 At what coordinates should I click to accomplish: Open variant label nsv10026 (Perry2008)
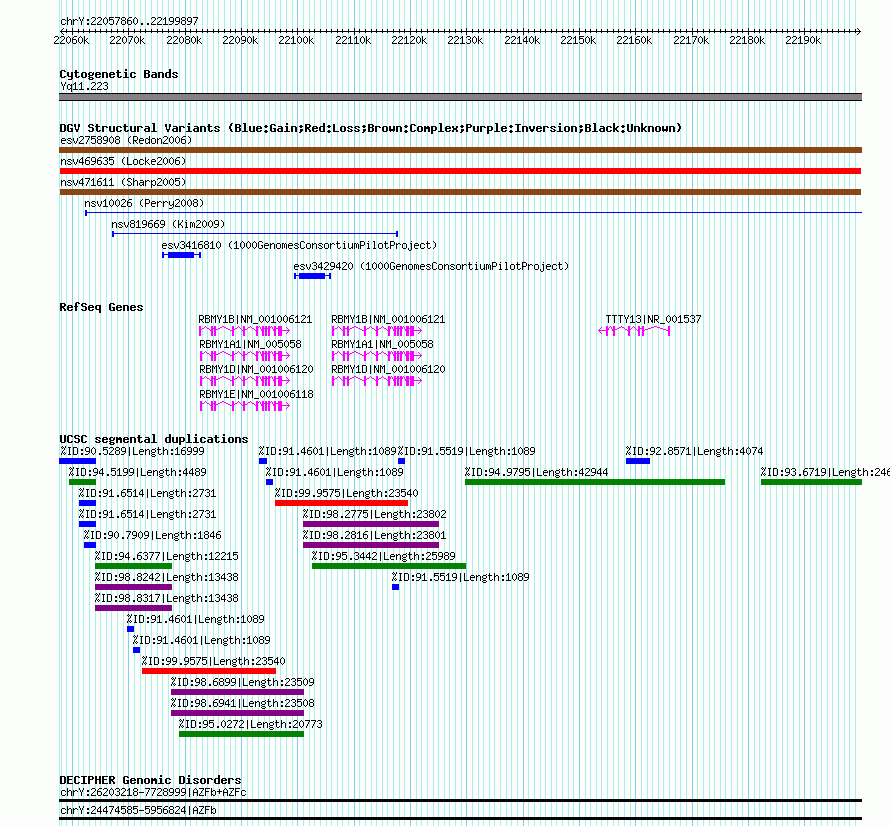pyautogui.click(x=144, y=203)
